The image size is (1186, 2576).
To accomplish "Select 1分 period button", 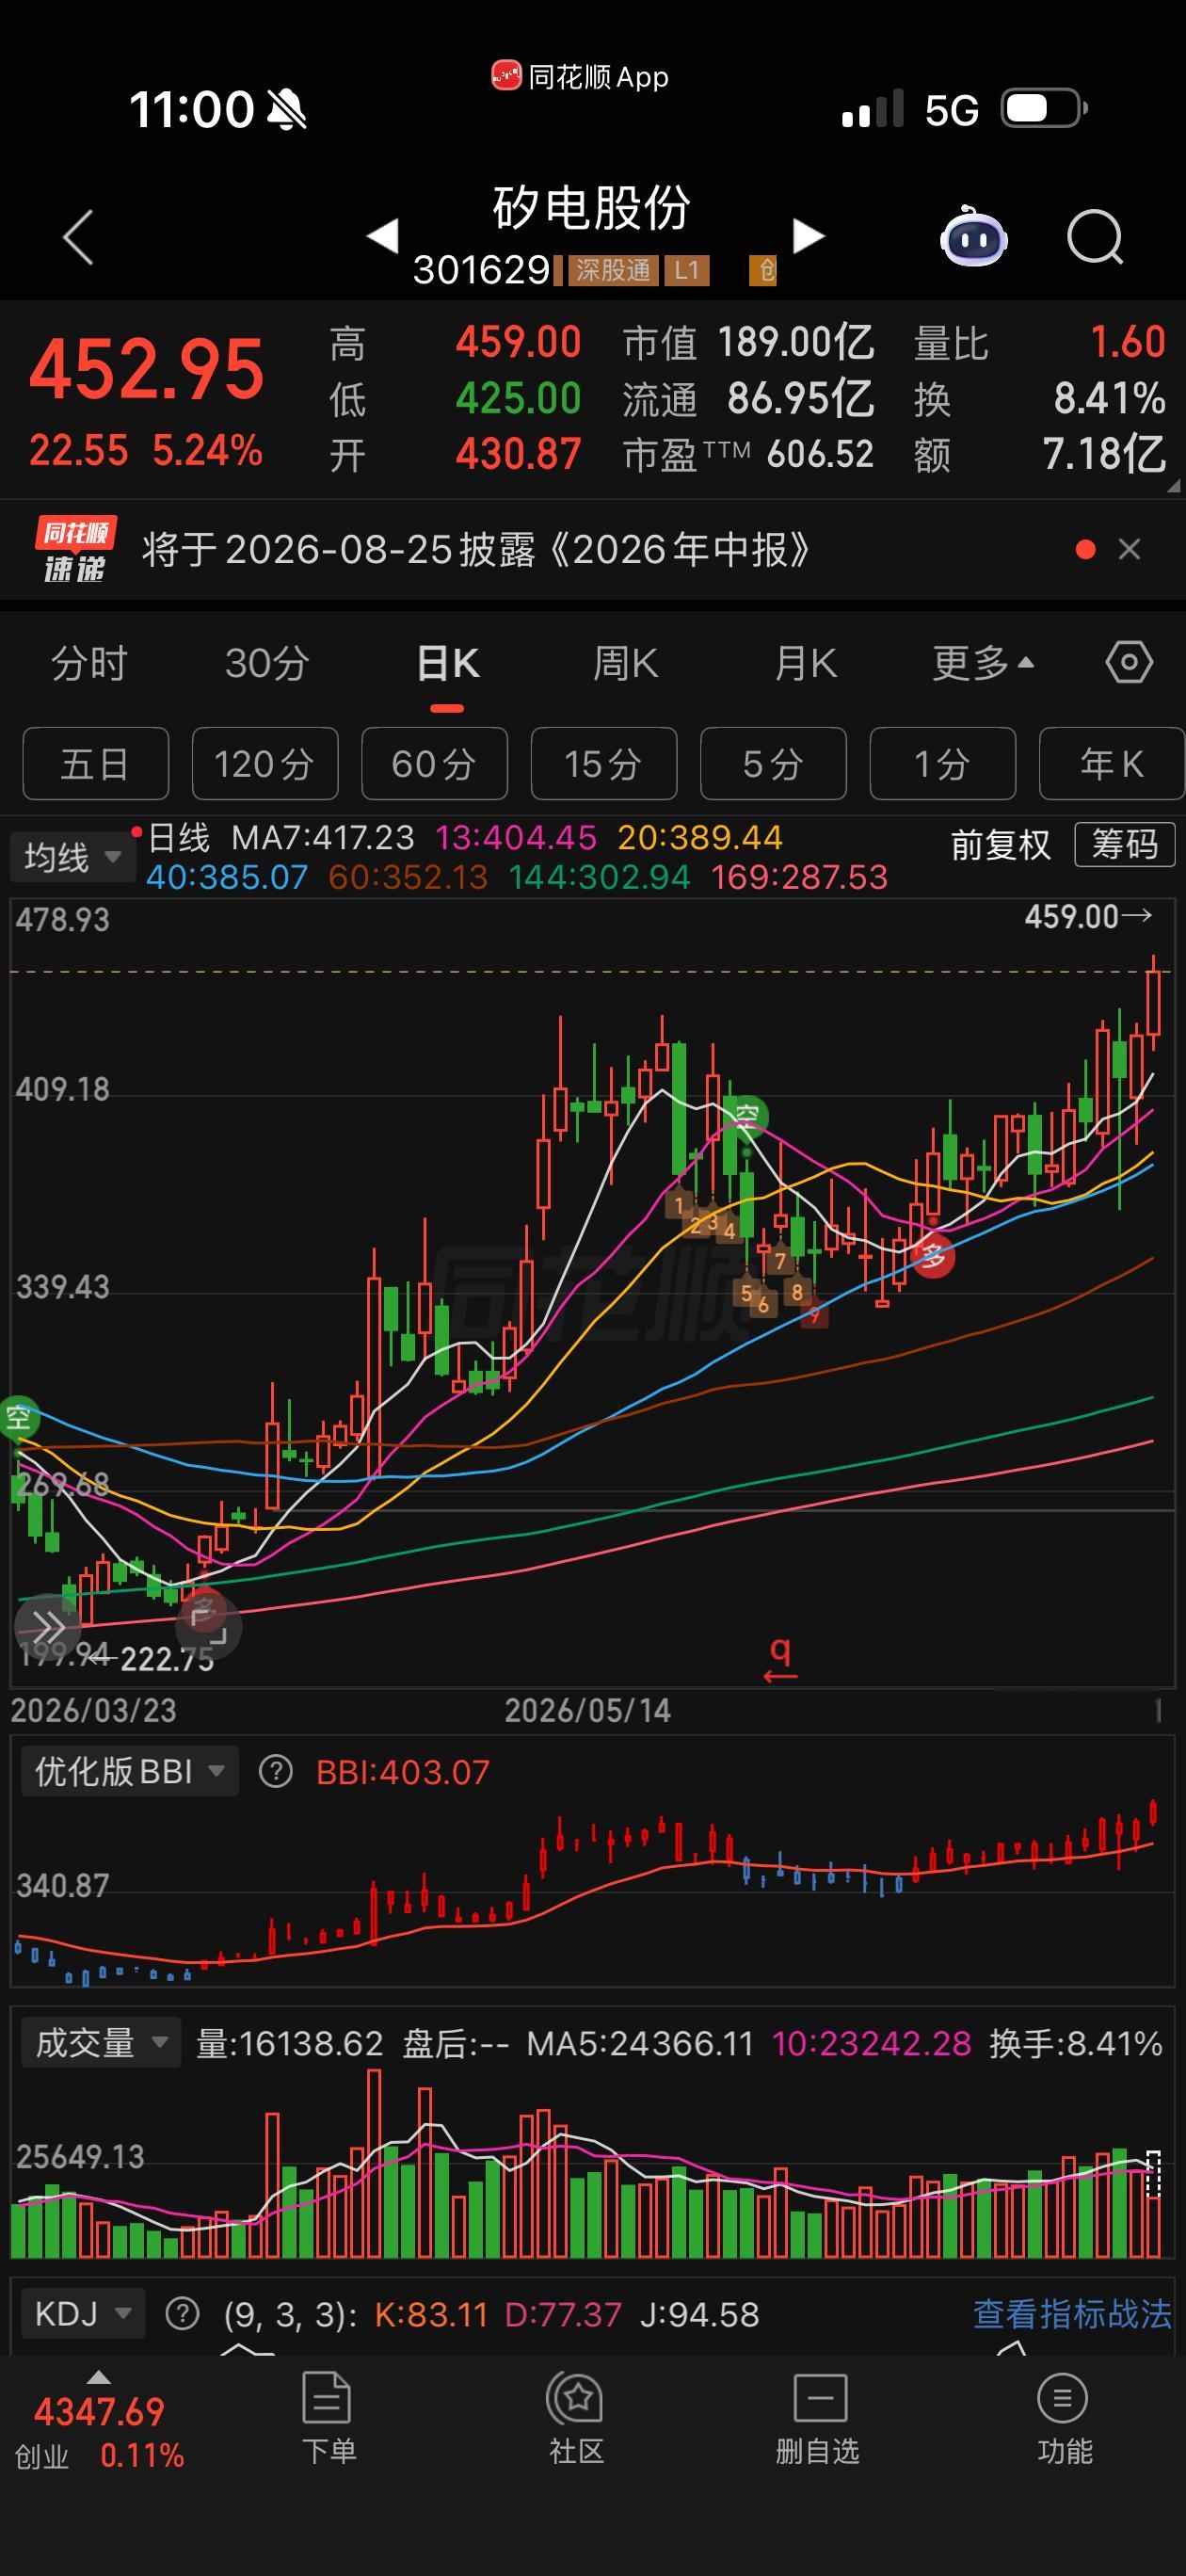I will coord(943,764).
